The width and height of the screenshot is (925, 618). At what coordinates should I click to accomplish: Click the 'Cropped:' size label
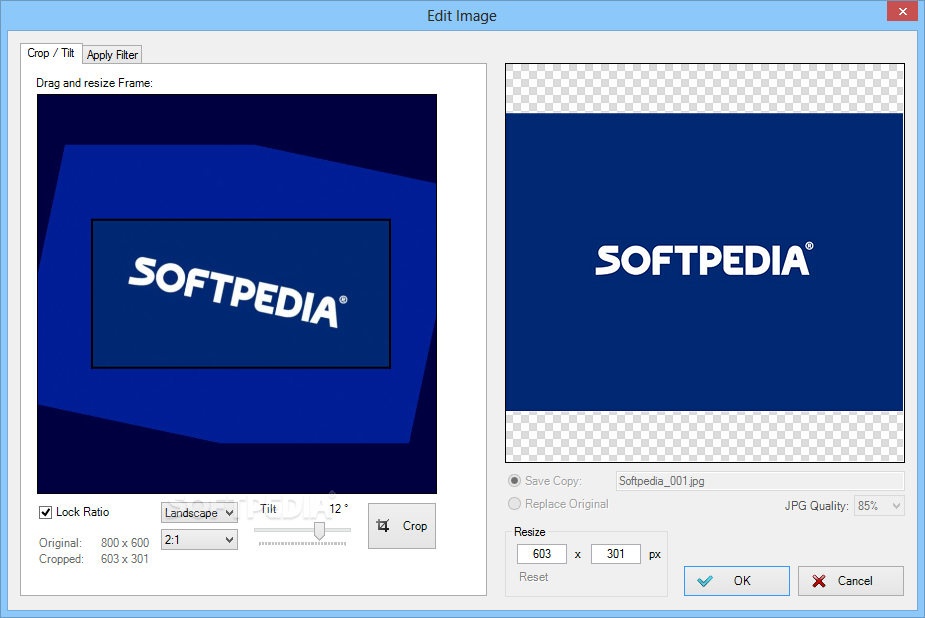[61, 558]
